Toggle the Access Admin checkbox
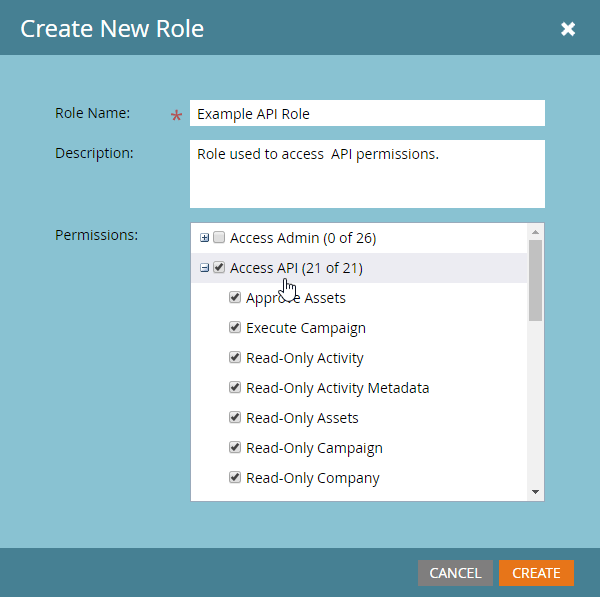600x597 pixels. tap(219, 238)
